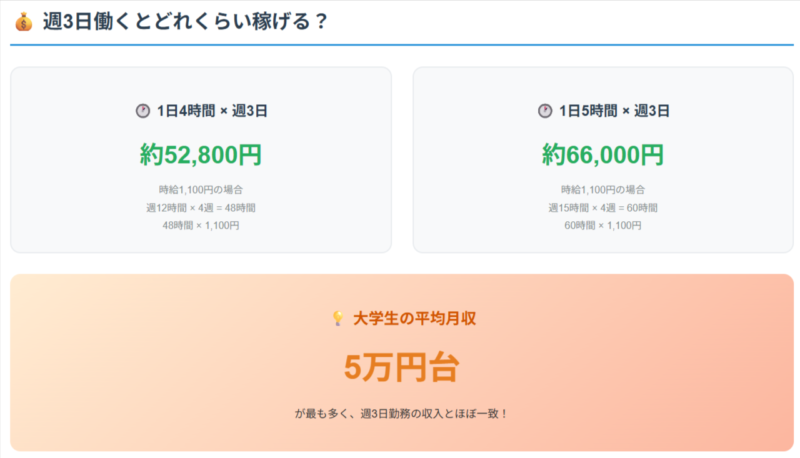Click the blue divider line under heading

click(x=402, y=45)
